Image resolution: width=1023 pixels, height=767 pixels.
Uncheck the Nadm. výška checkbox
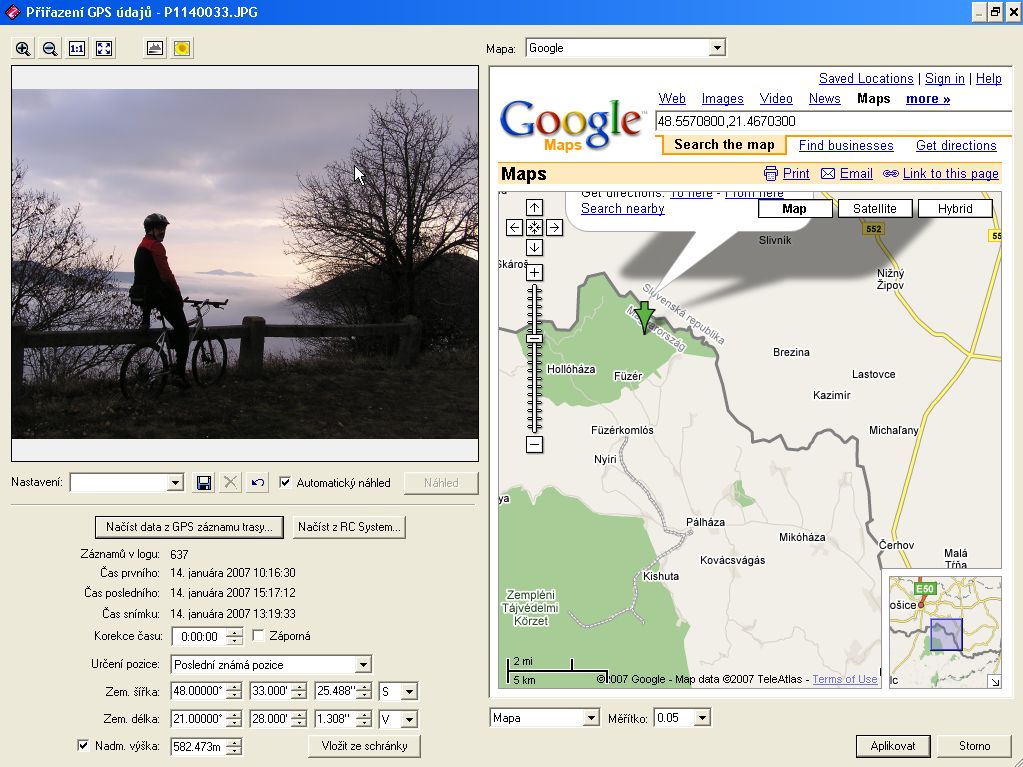tap(84, 746)
